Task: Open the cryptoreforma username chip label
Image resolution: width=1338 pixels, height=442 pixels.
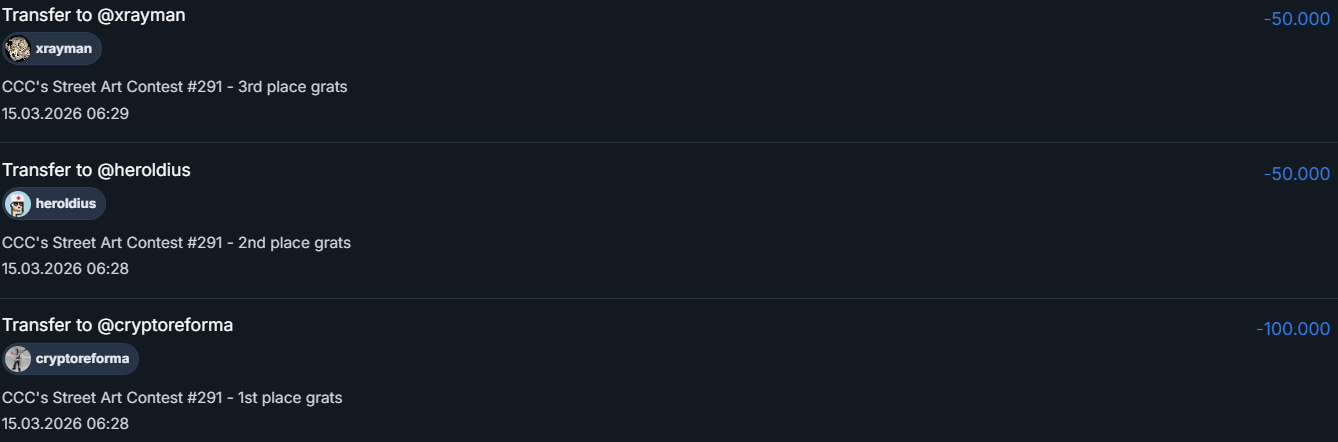Action: tap(82, 359)
